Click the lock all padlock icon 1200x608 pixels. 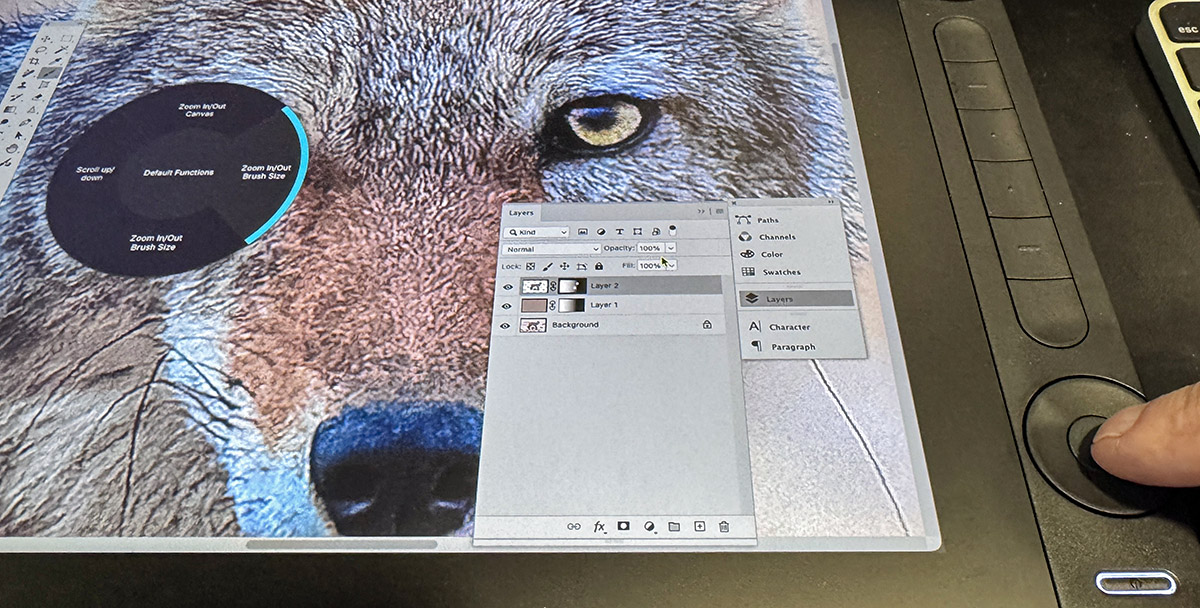coord(599,267)
